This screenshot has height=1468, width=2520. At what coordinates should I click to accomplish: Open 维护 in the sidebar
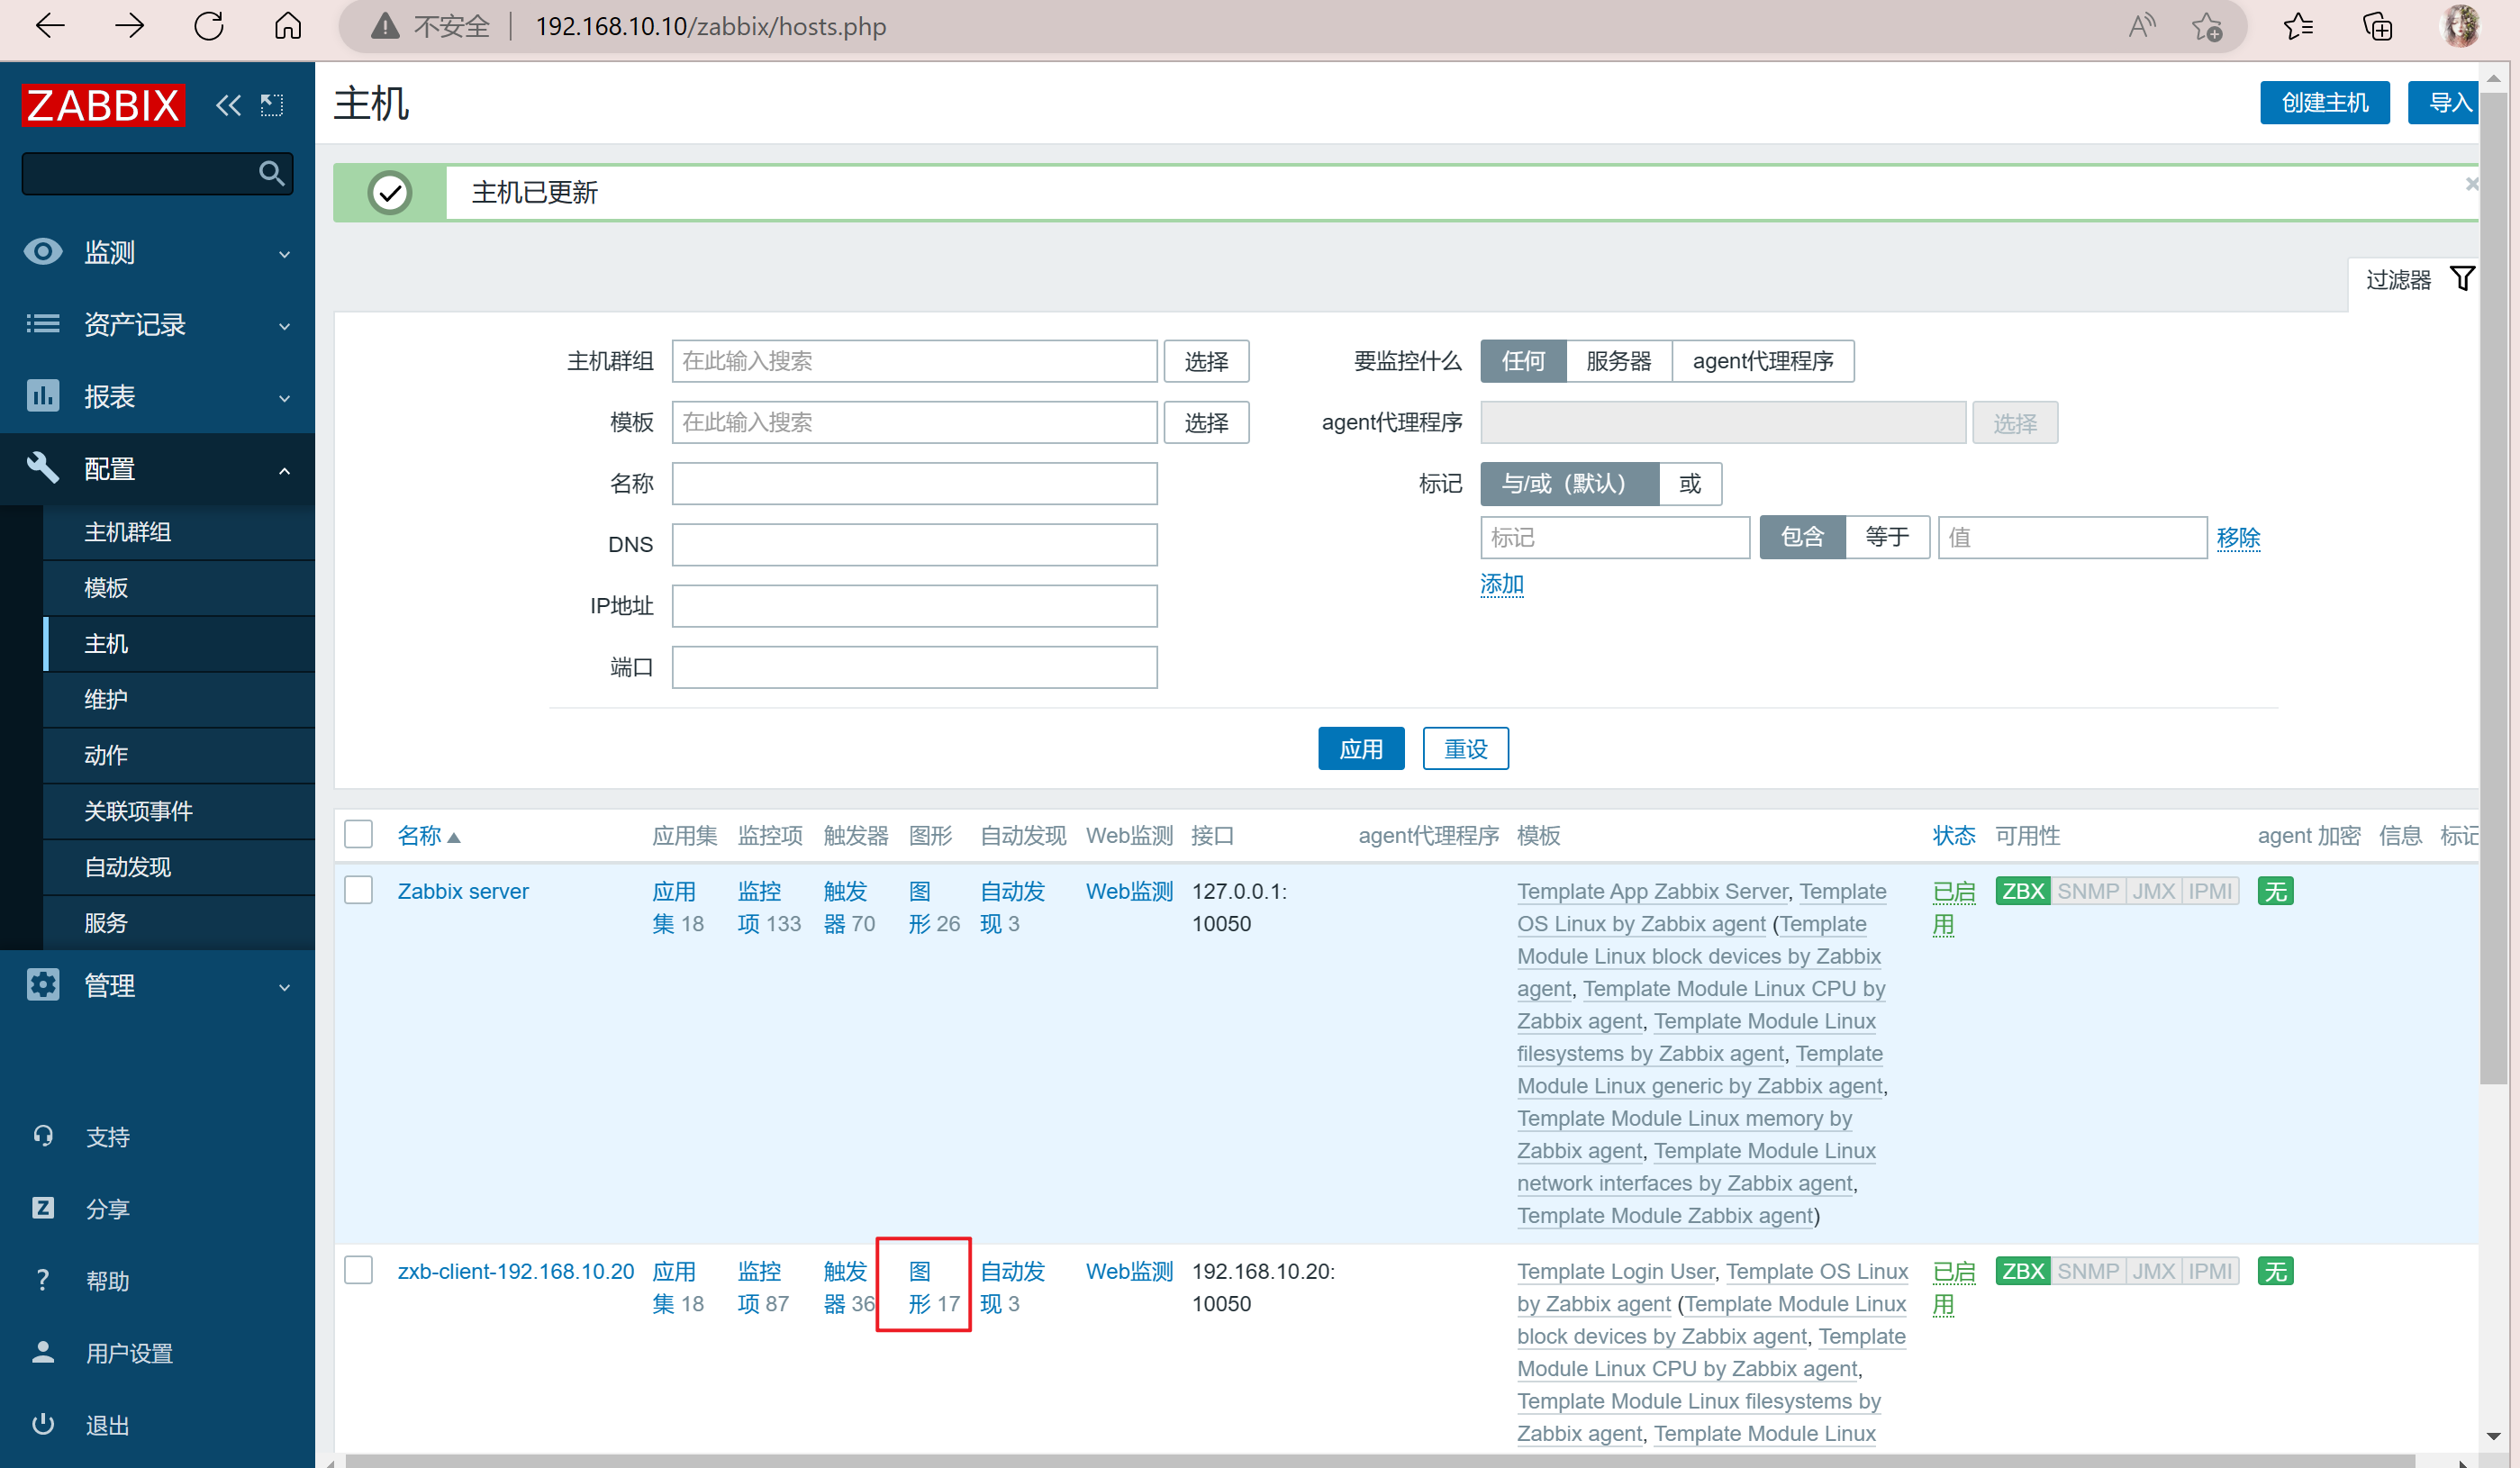pos(179,700)
